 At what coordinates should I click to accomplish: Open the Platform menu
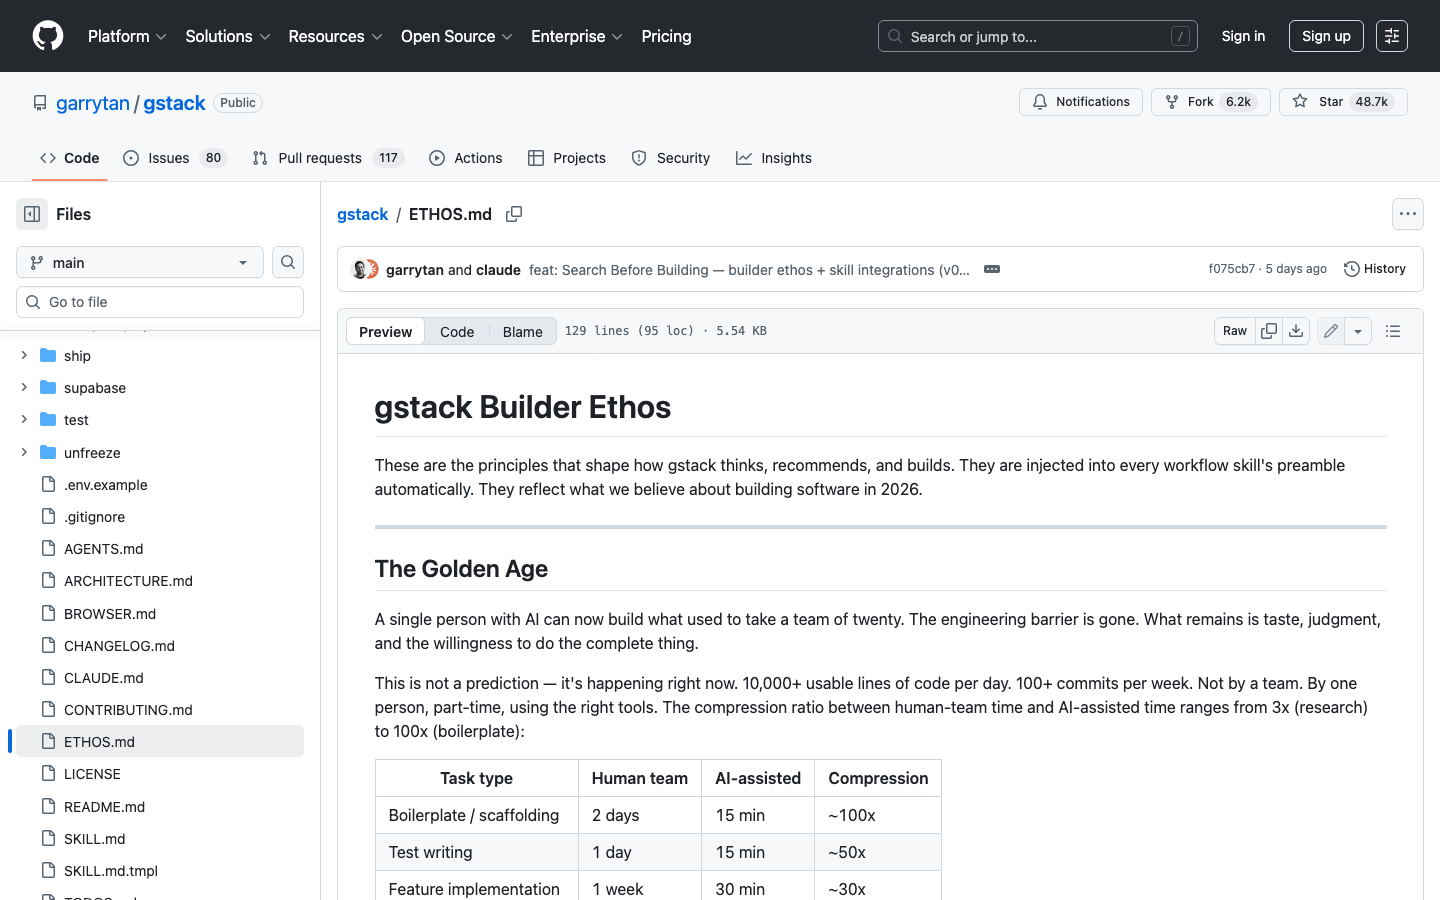(127, 36)
